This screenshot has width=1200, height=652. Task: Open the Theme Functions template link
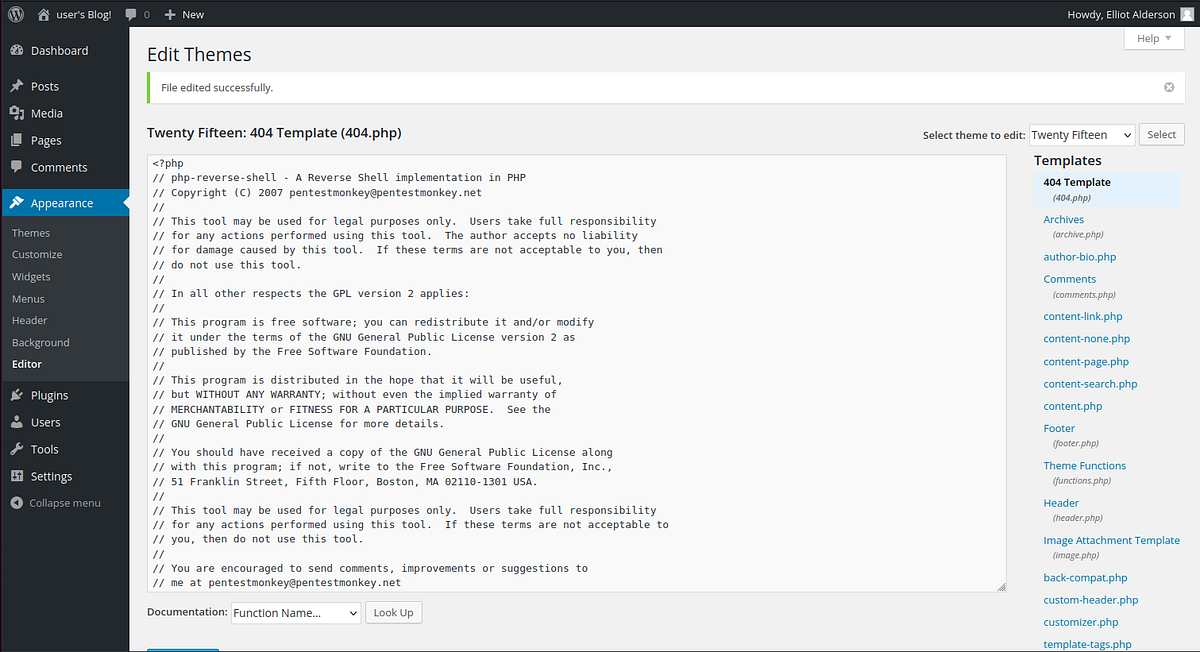pos(1084,466)
